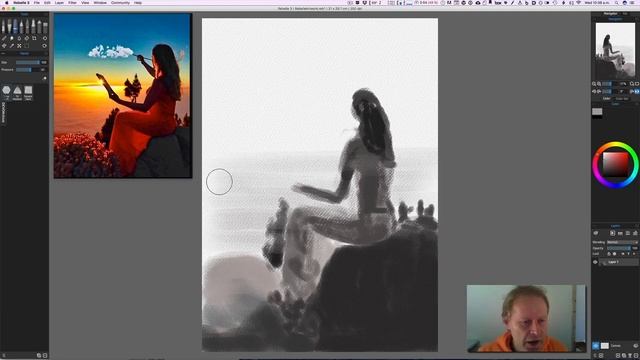Screen dimensions: 640x360
Task: Click the circular icon at right of second tool row
Action: pos(44,38)
